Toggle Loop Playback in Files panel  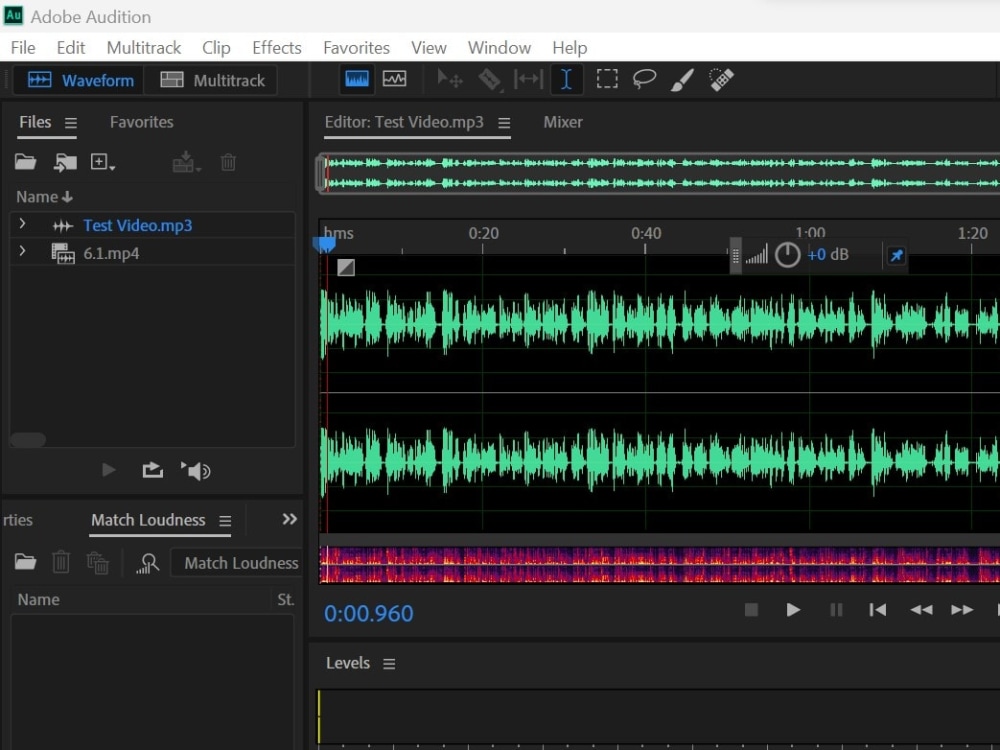(x=152, y=471)
